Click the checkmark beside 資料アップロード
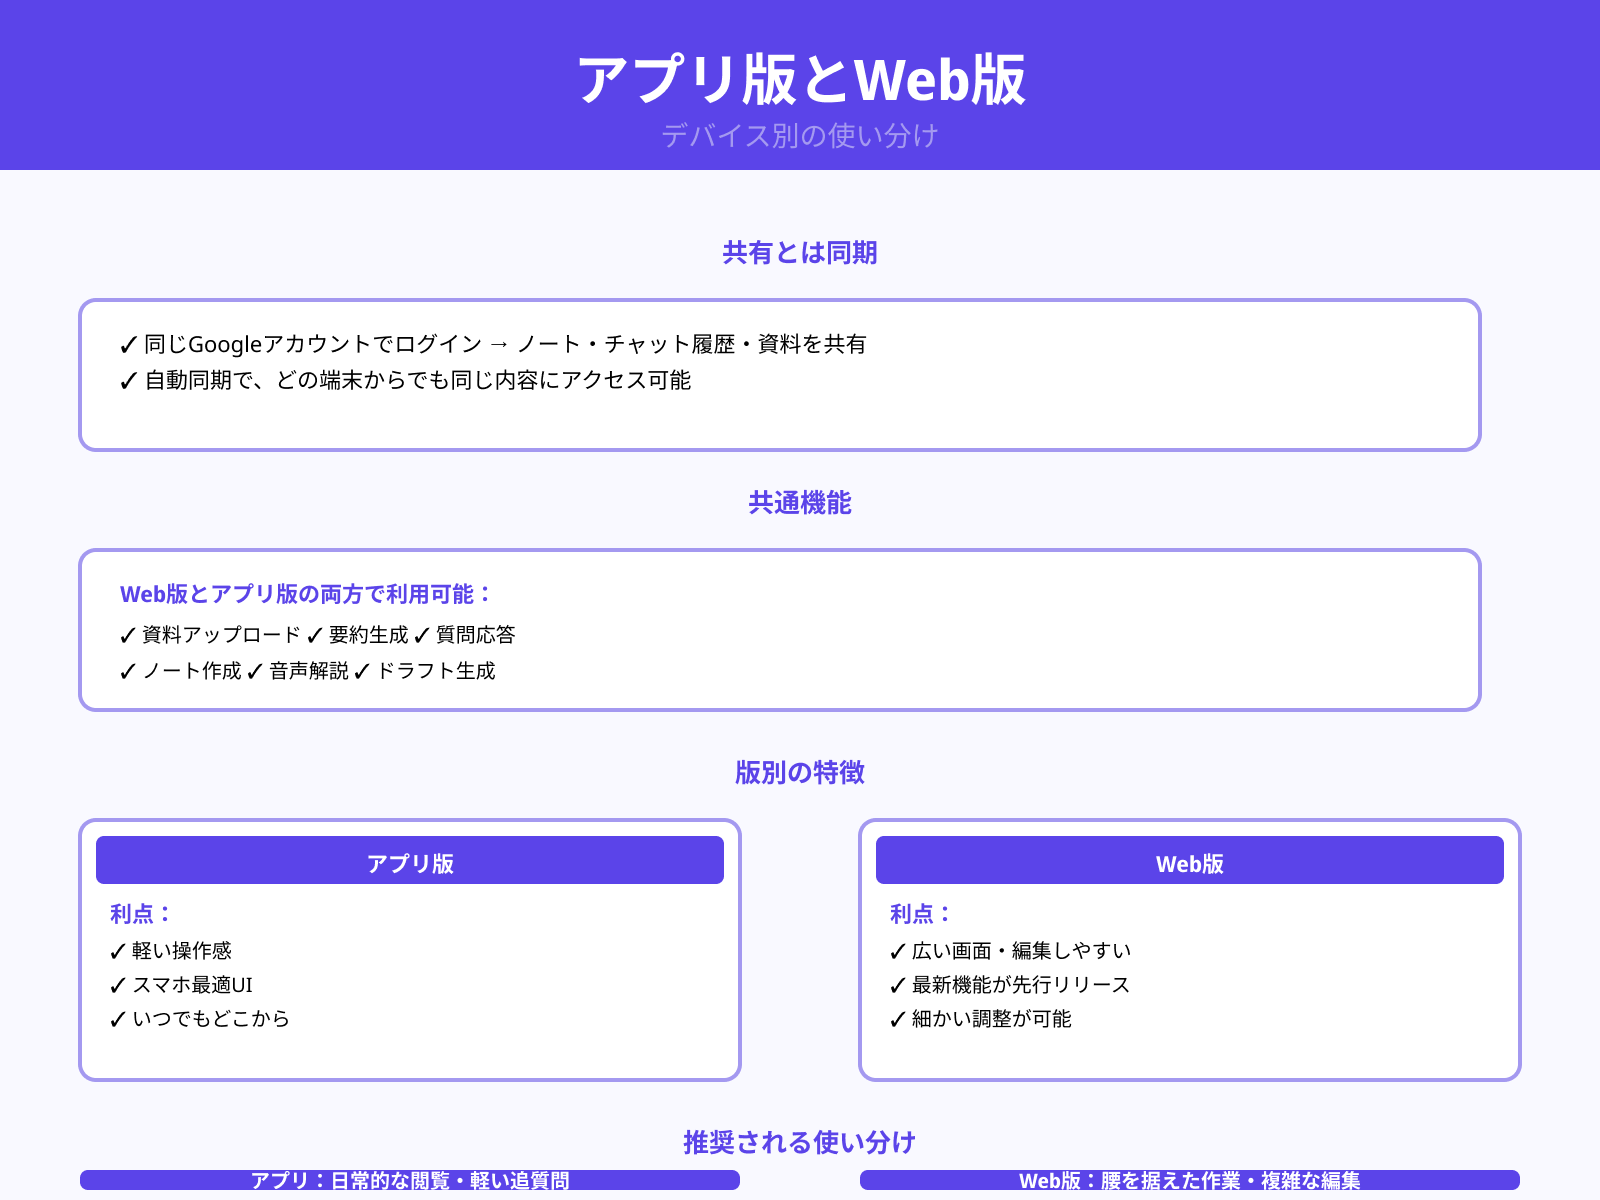The image size is (1600, 1200). (x=124, y=634)
